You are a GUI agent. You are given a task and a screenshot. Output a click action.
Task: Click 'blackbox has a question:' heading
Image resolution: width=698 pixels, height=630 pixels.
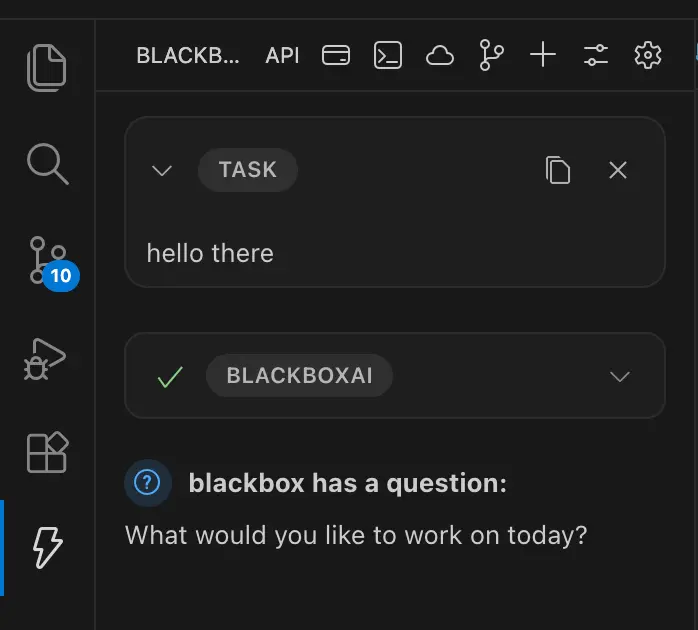pyautogui.click(x=348, y=483)
